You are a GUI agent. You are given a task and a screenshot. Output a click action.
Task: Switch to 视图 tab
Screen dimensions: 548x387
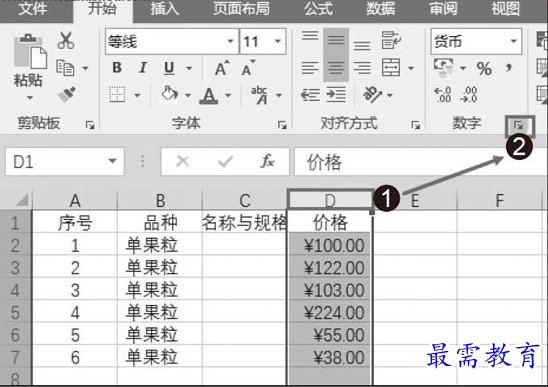click(x=505, y=9)
